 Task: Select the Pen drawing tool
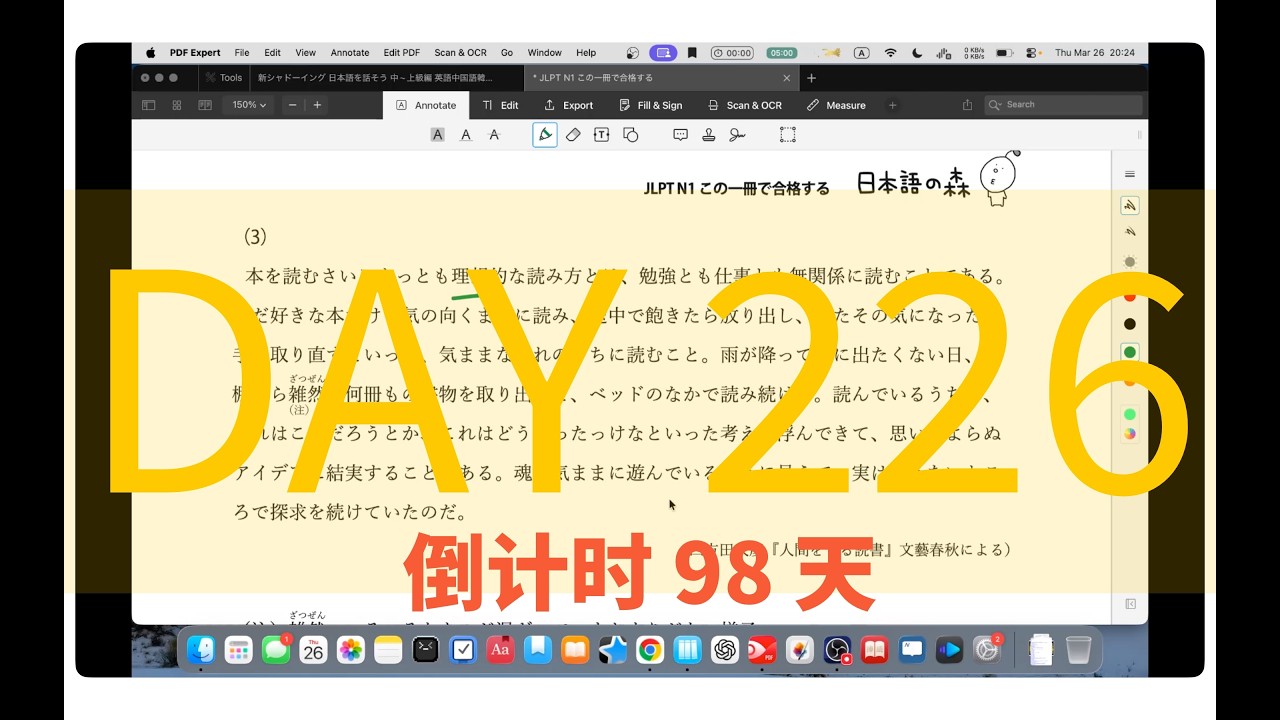point(545,134)
